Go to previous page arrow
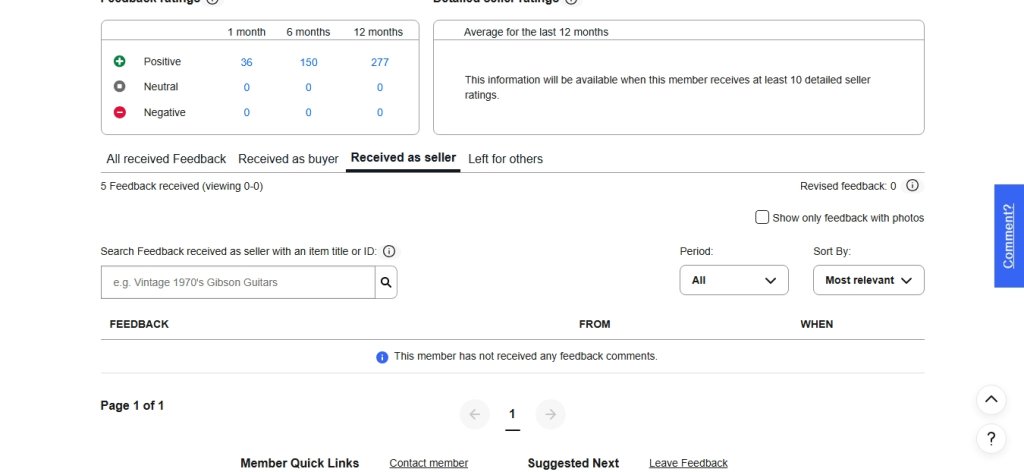Screen dimensions: 1024x472 (x=474, y=414)
